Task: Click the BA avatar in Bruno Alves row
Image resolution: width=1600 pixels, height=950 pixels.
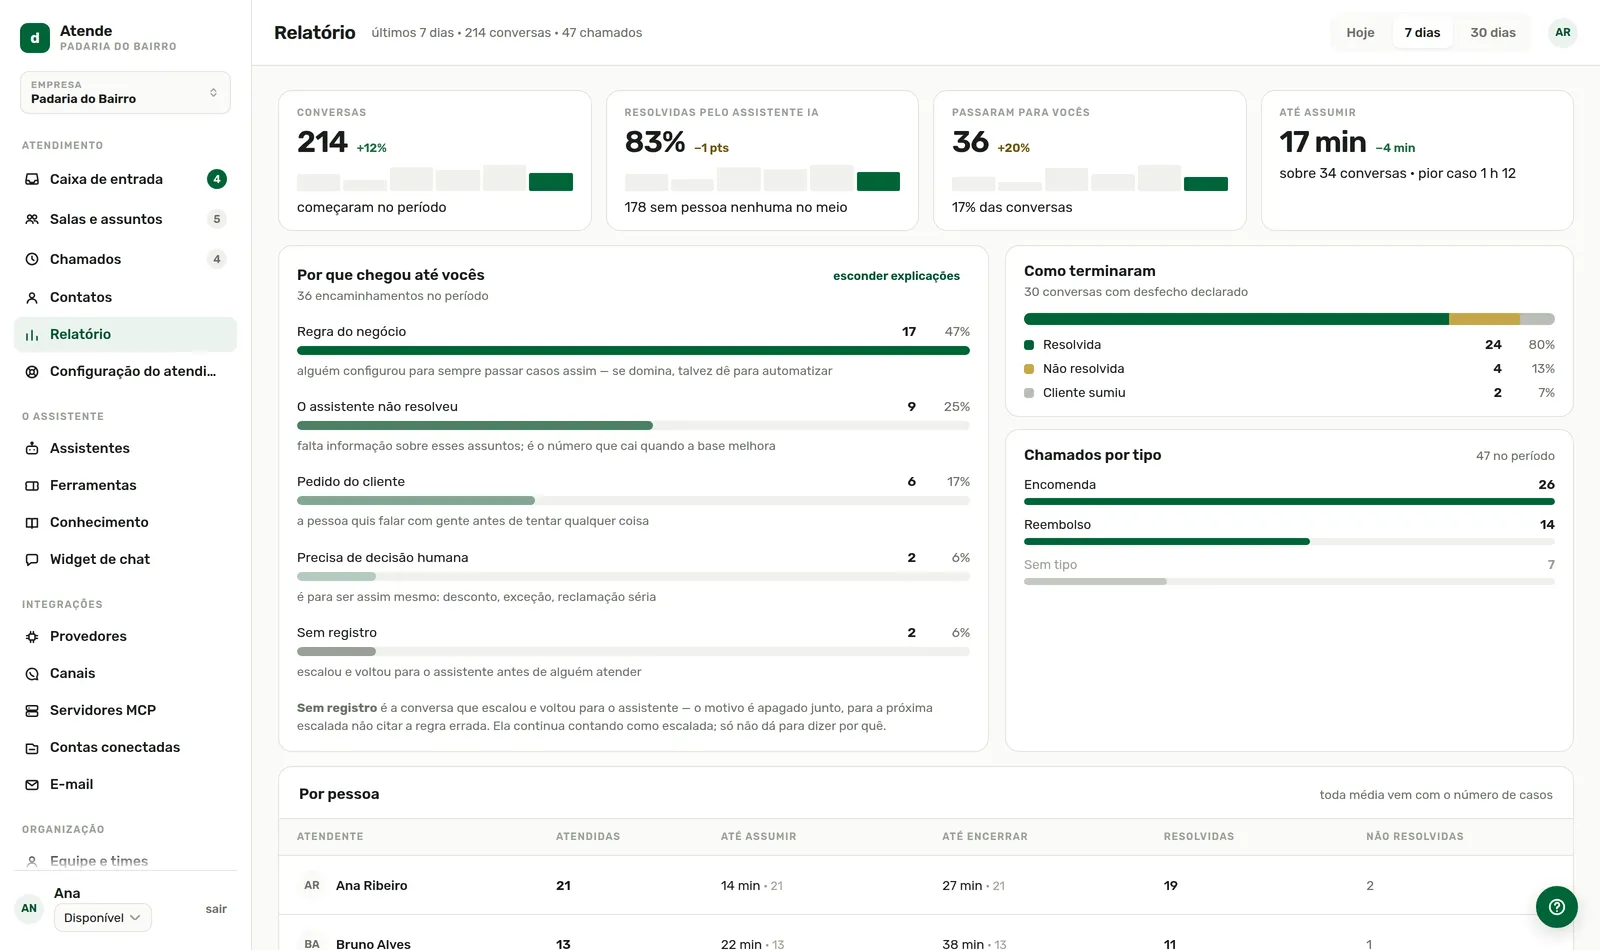Action: tap(312, 944)
